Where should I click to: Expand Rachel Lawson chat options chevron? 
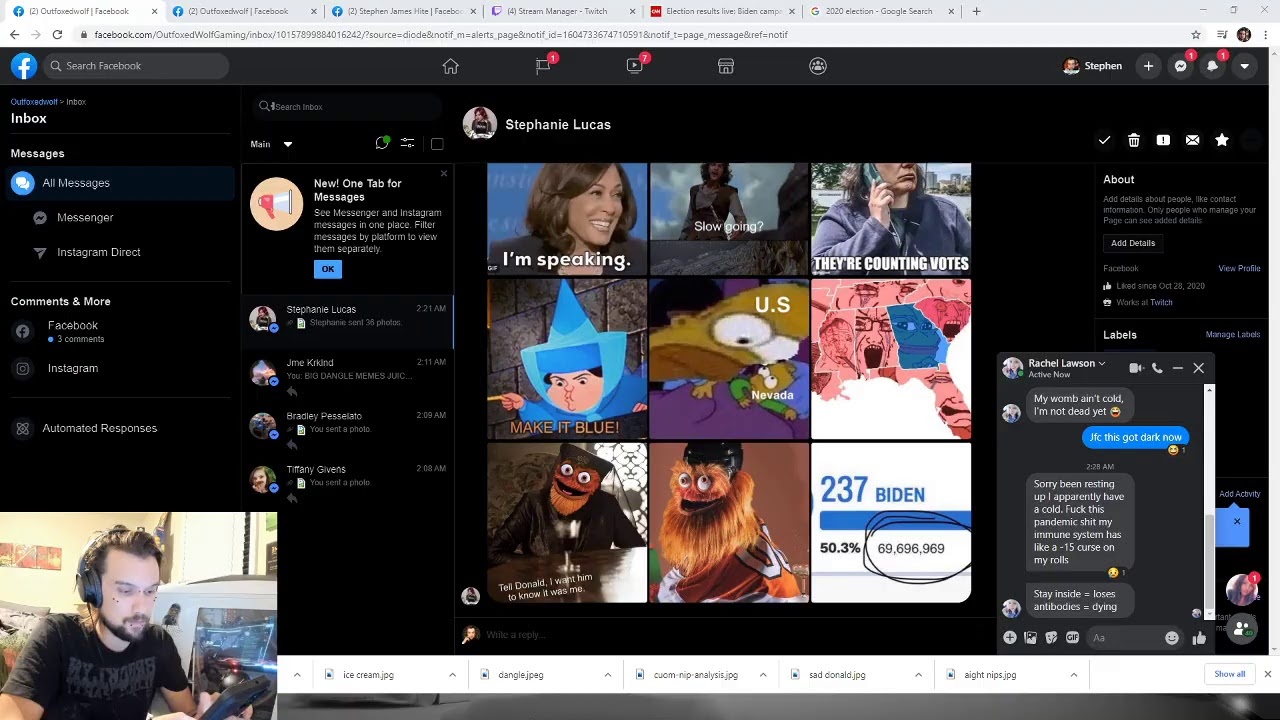click(x=1102, y=363)
